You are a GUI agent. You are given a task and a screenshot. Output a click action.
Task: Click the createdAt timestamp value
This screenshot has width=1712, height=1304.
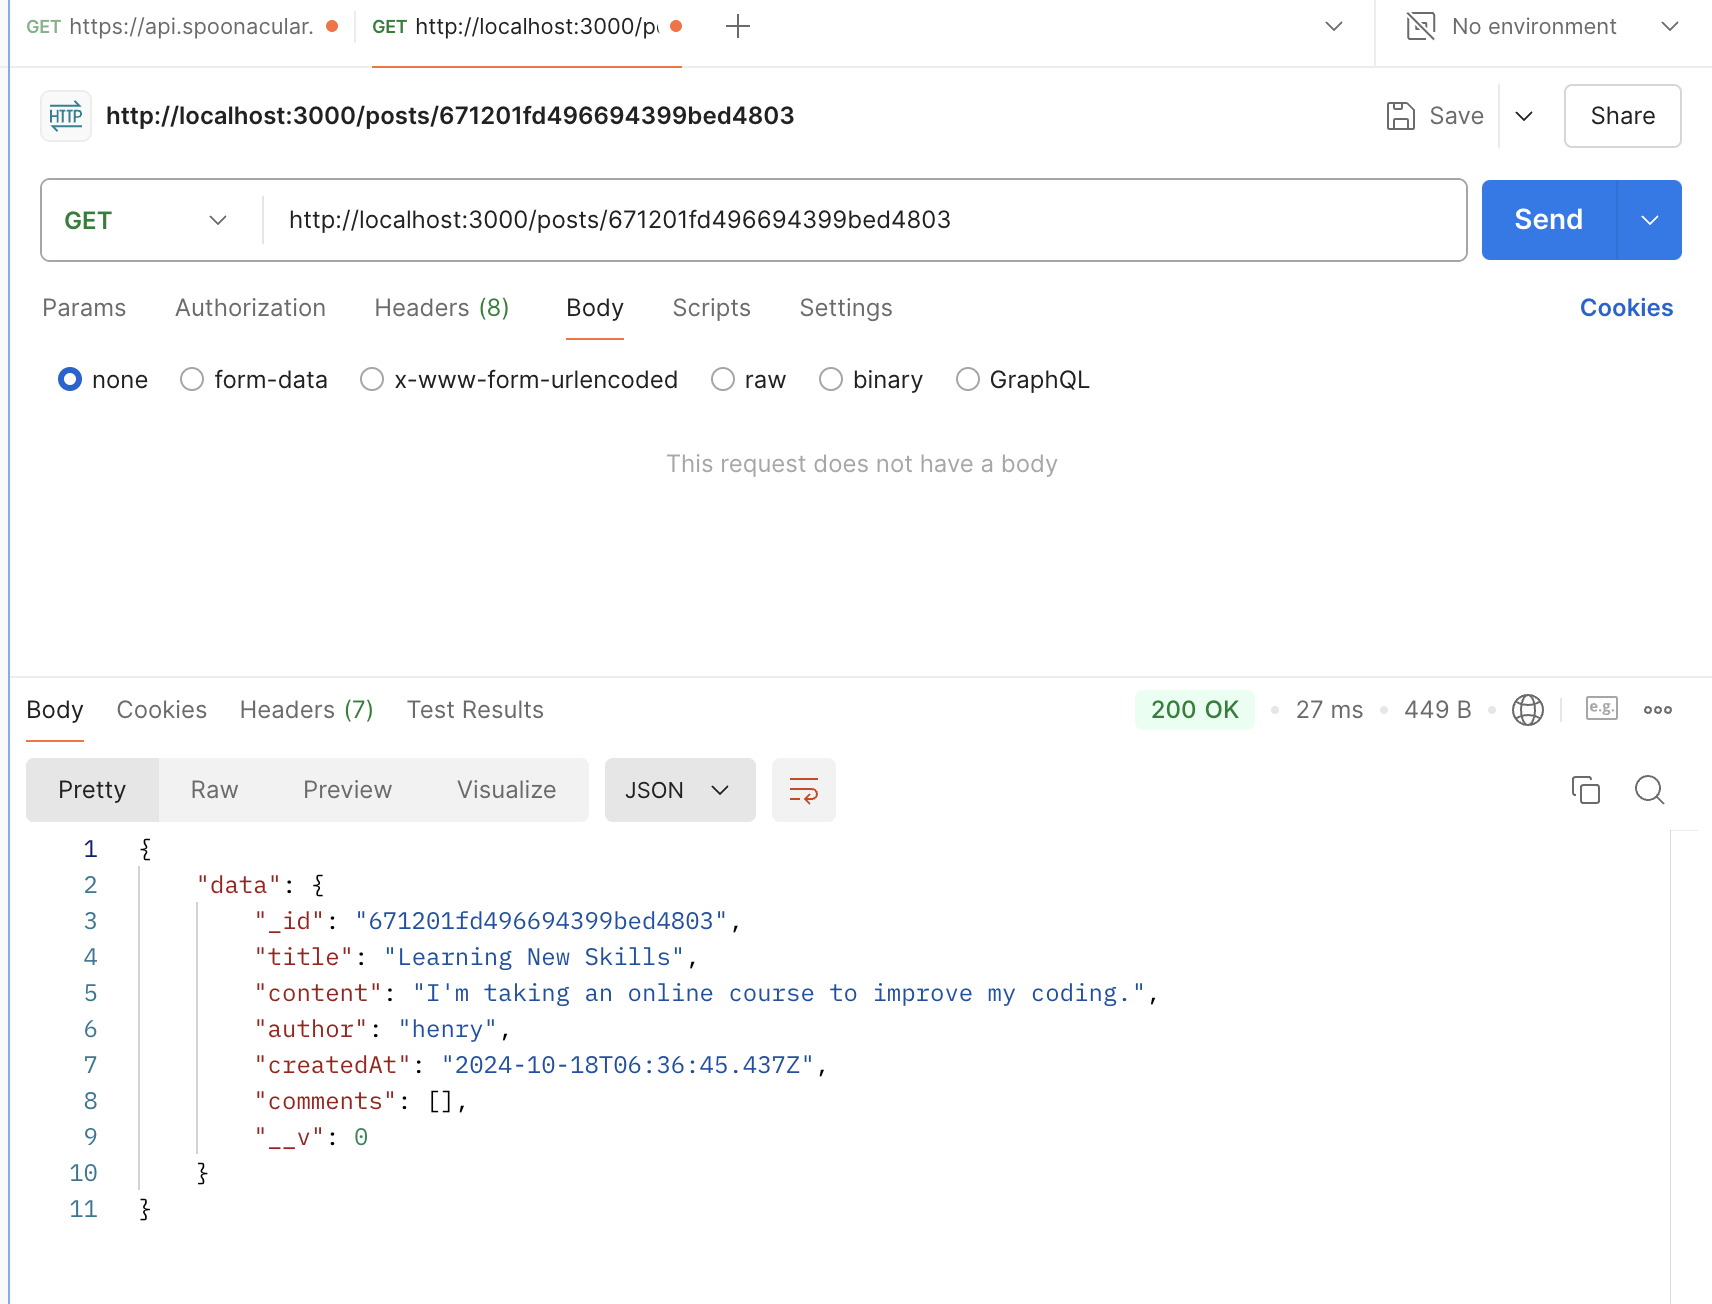tap(628, 1065)
